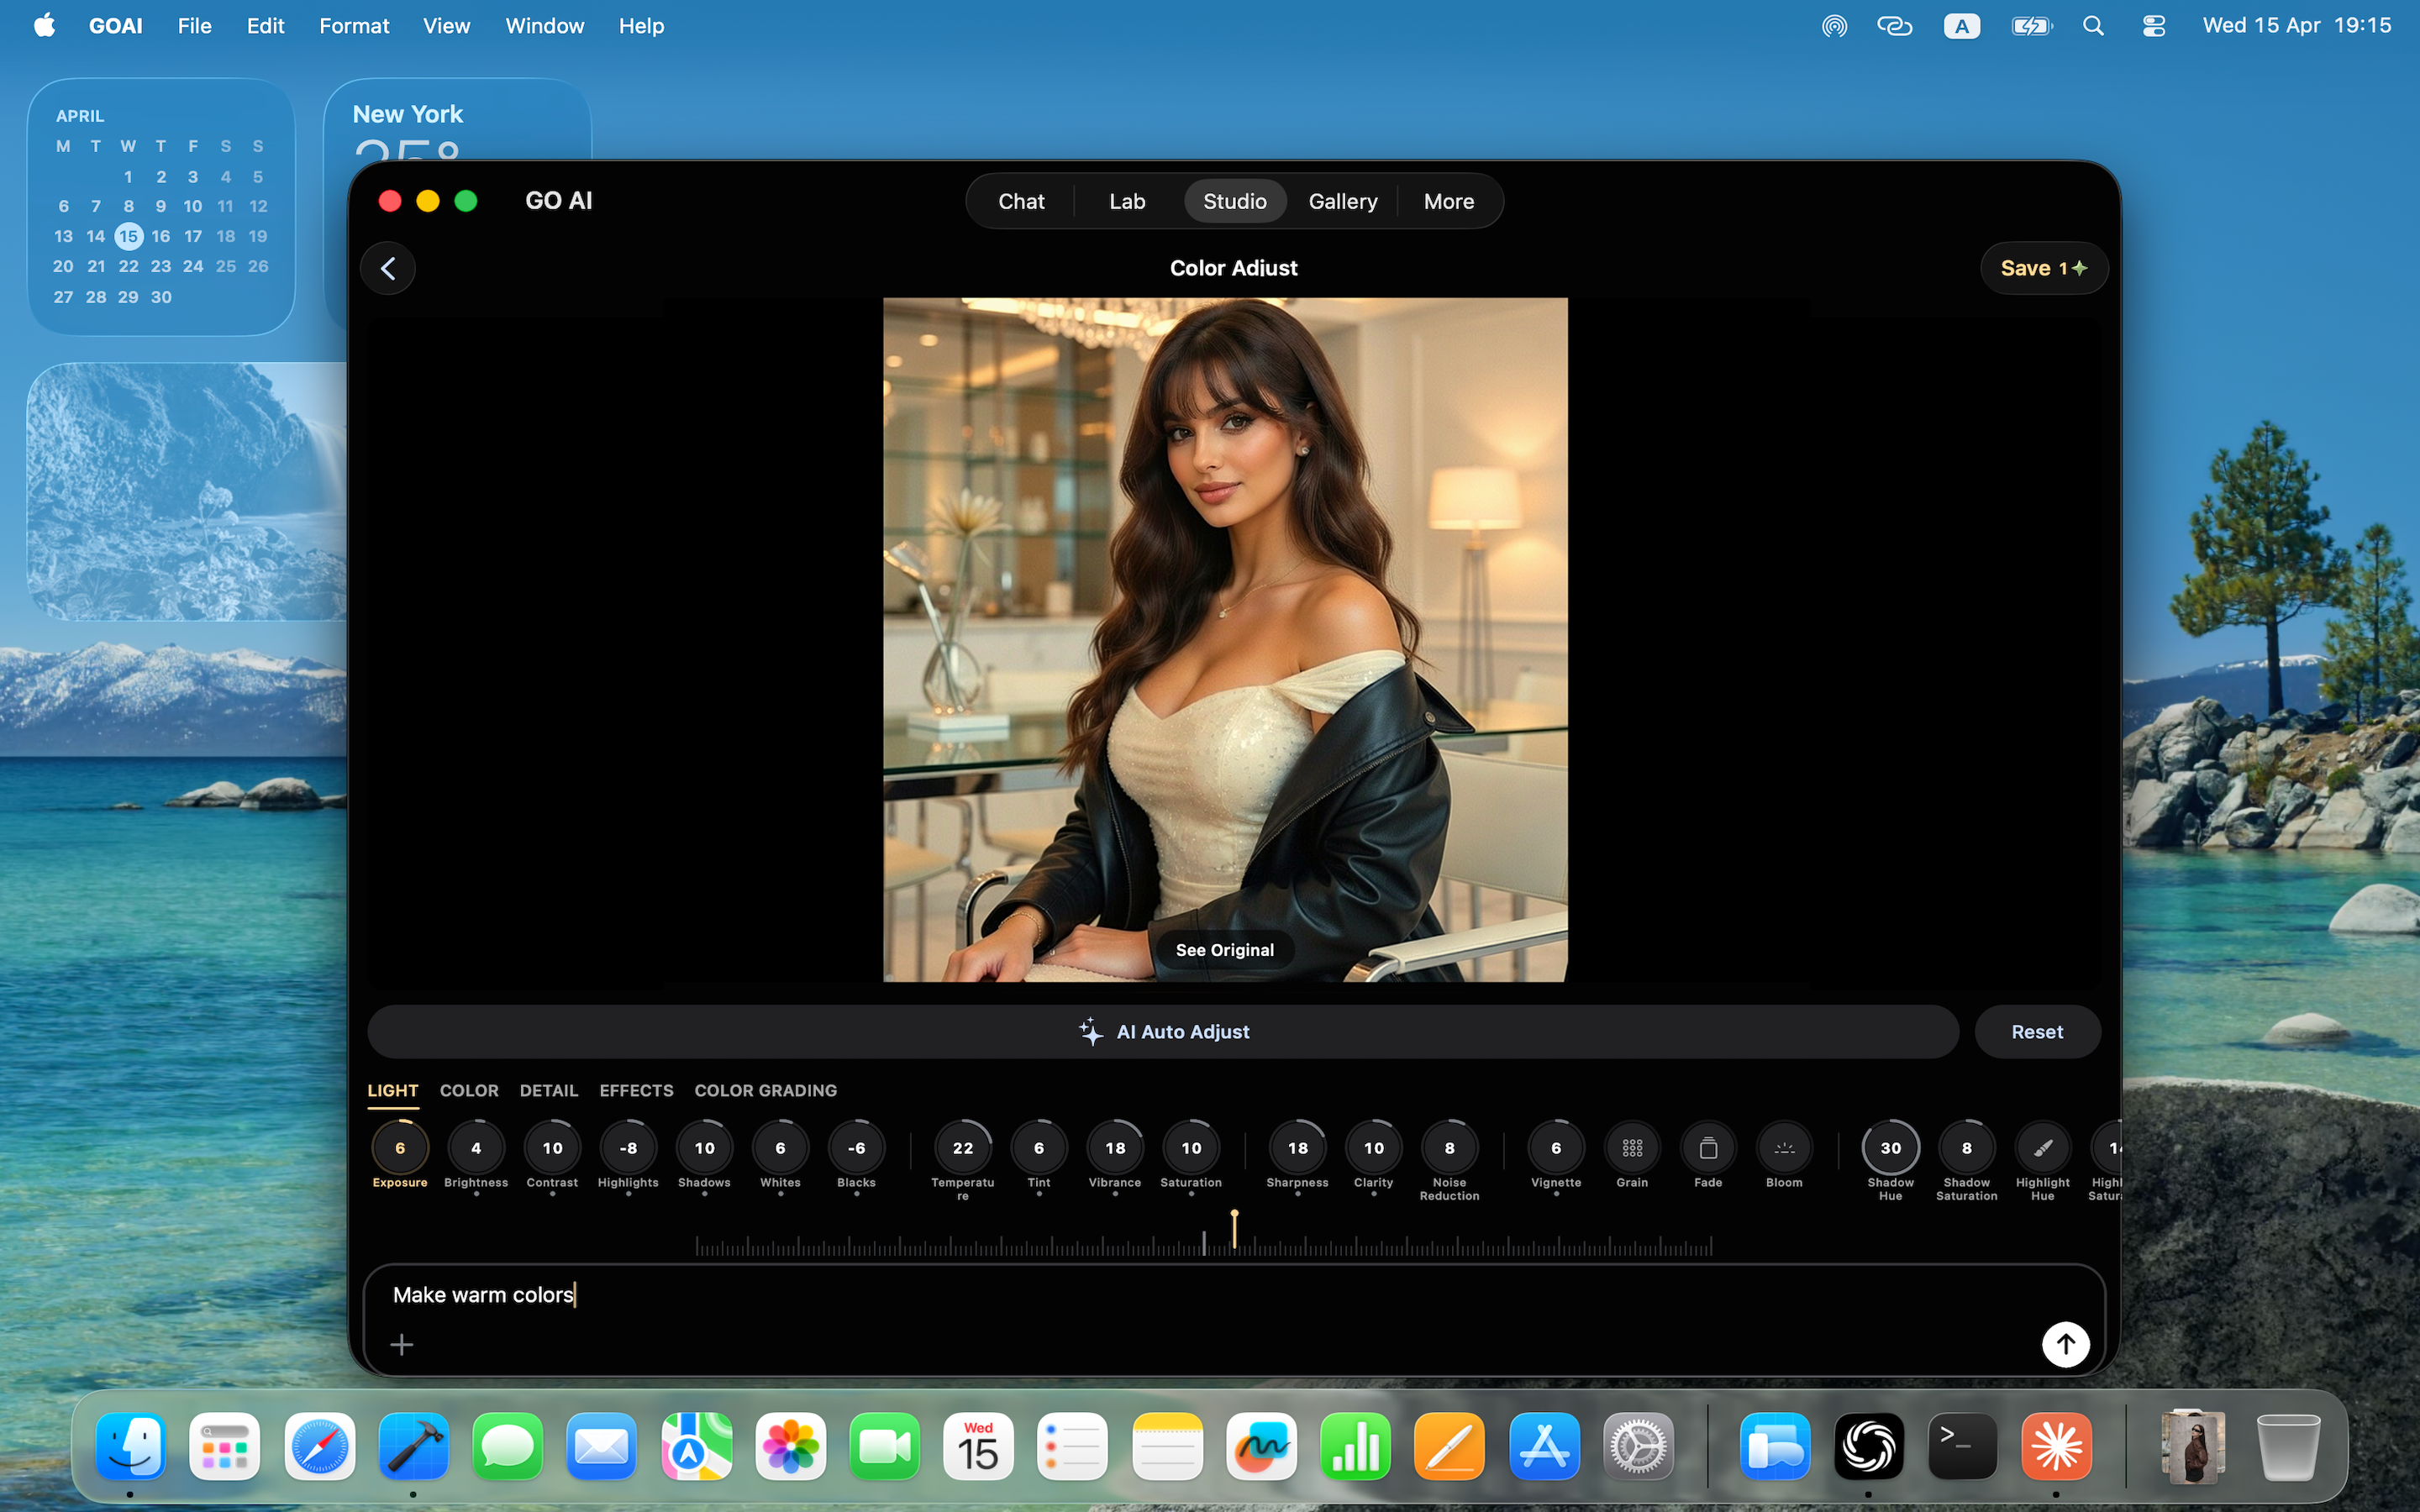Viewport: 2420px width, 1512px height.
Task: Select the Grain effect icon
Action: coord(1632,1148)
